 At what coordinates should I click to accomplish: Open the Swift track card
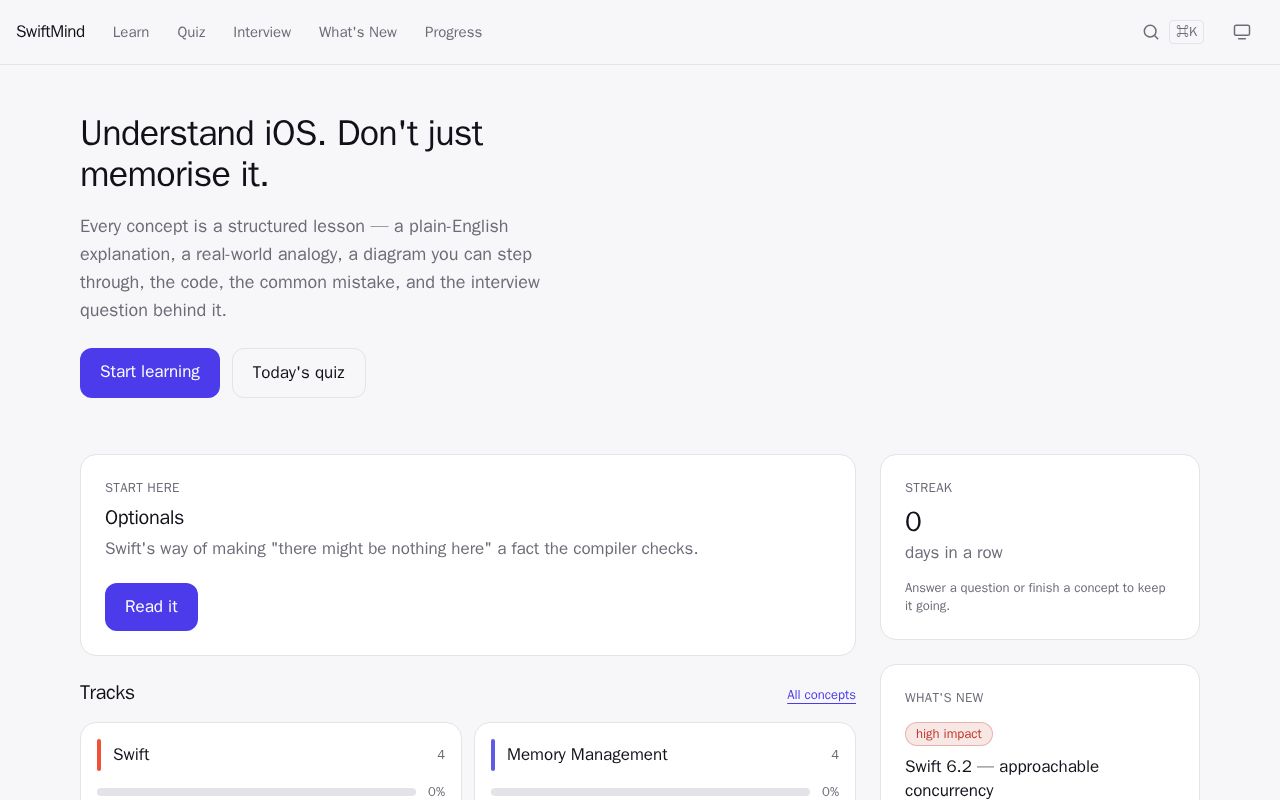[x=271, y=761]
